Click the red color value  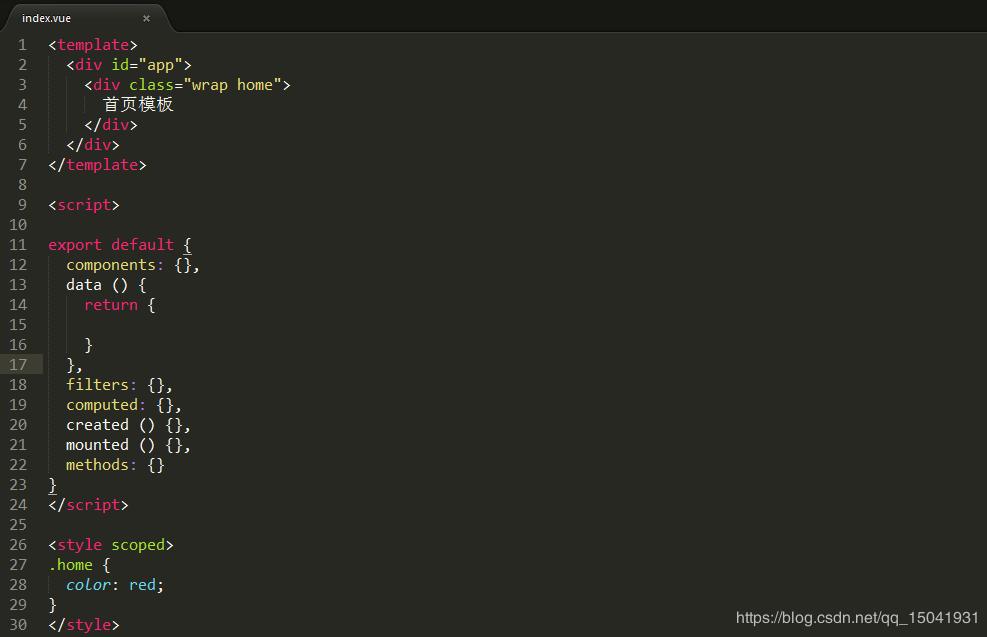tap(142, 585)
